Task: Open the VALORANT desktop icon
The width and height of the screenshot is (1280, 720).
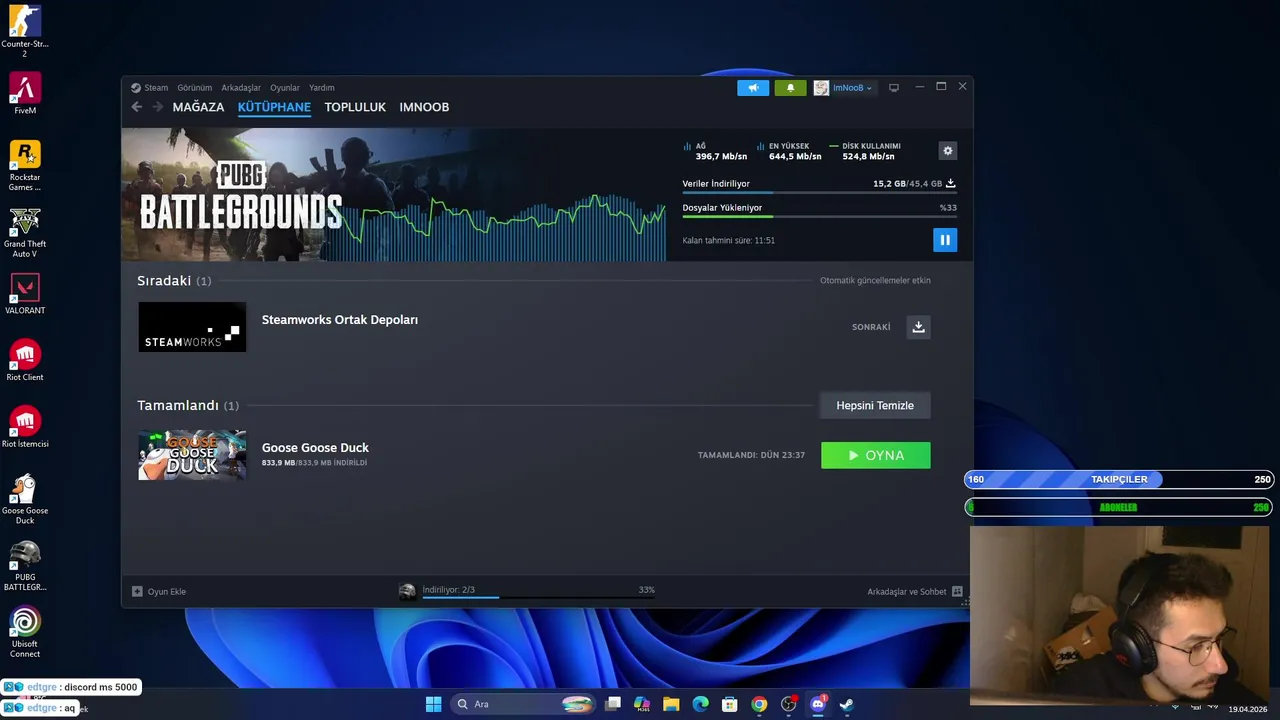Action: pos(25,294)
